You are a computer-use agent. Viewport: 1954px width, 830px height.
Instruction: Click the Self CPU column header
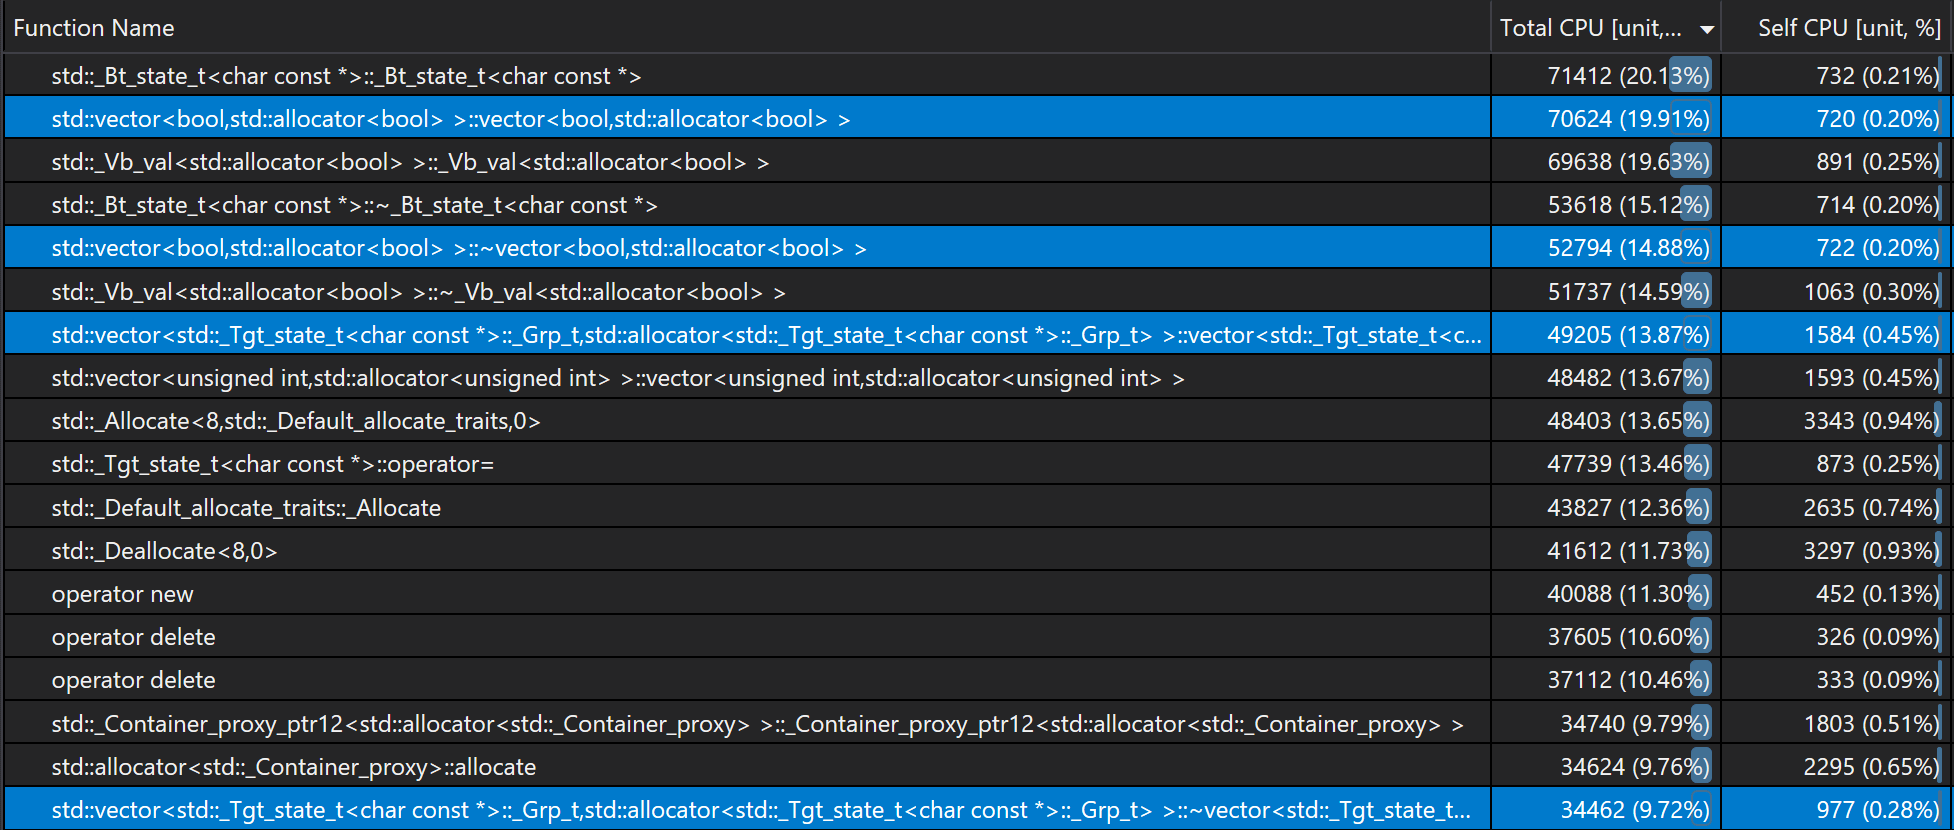[x=1848, y=28]
